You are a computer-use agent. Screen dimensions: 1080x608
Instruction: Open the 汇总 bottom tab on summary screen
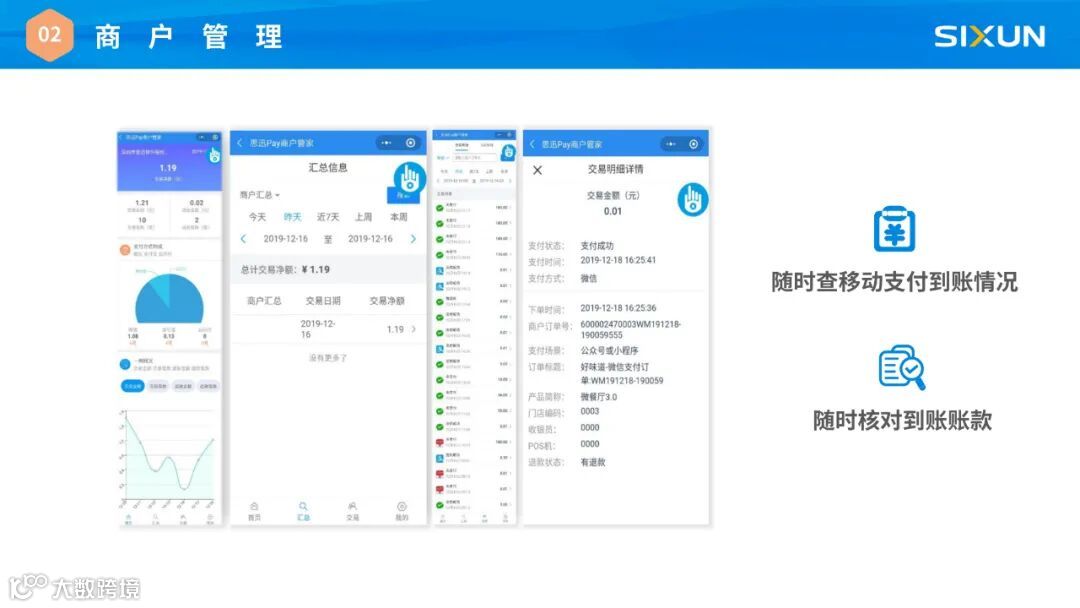(x=303, y=512)
